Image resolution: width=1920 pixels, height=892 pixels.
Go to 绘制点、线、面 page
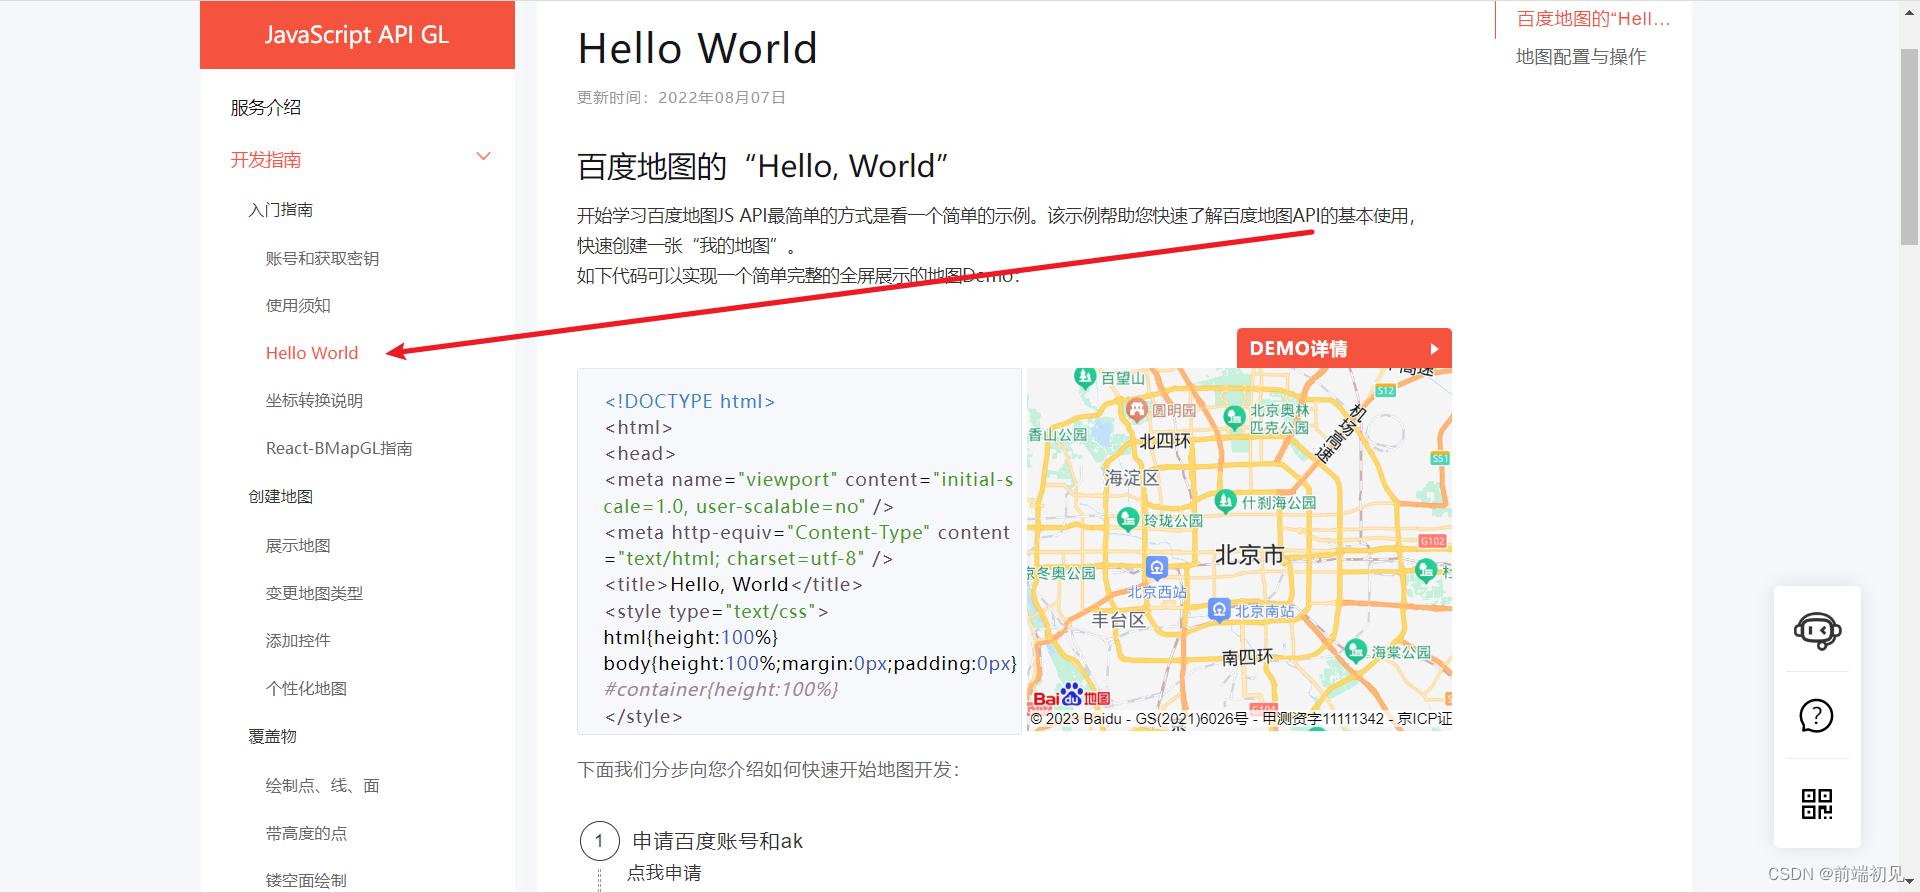[x=322, y=785]
